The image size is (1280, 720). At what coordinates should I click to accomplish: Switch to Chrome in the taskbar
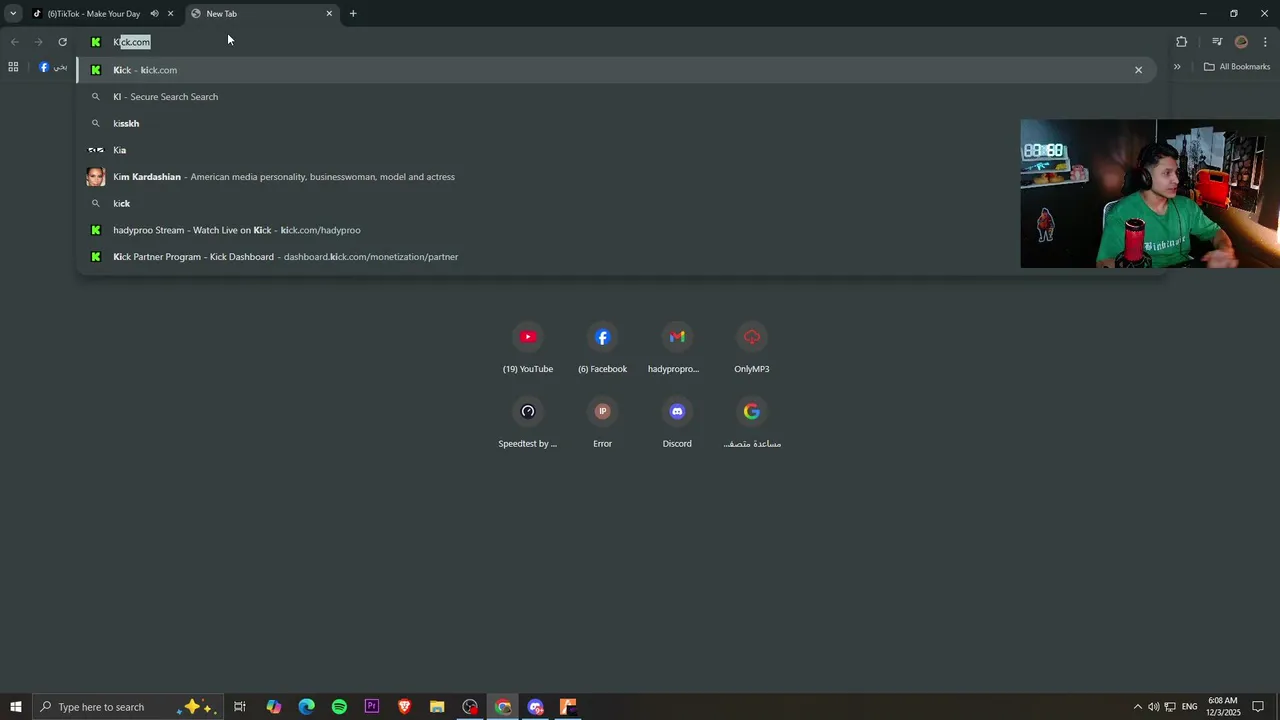click(503, 707)
